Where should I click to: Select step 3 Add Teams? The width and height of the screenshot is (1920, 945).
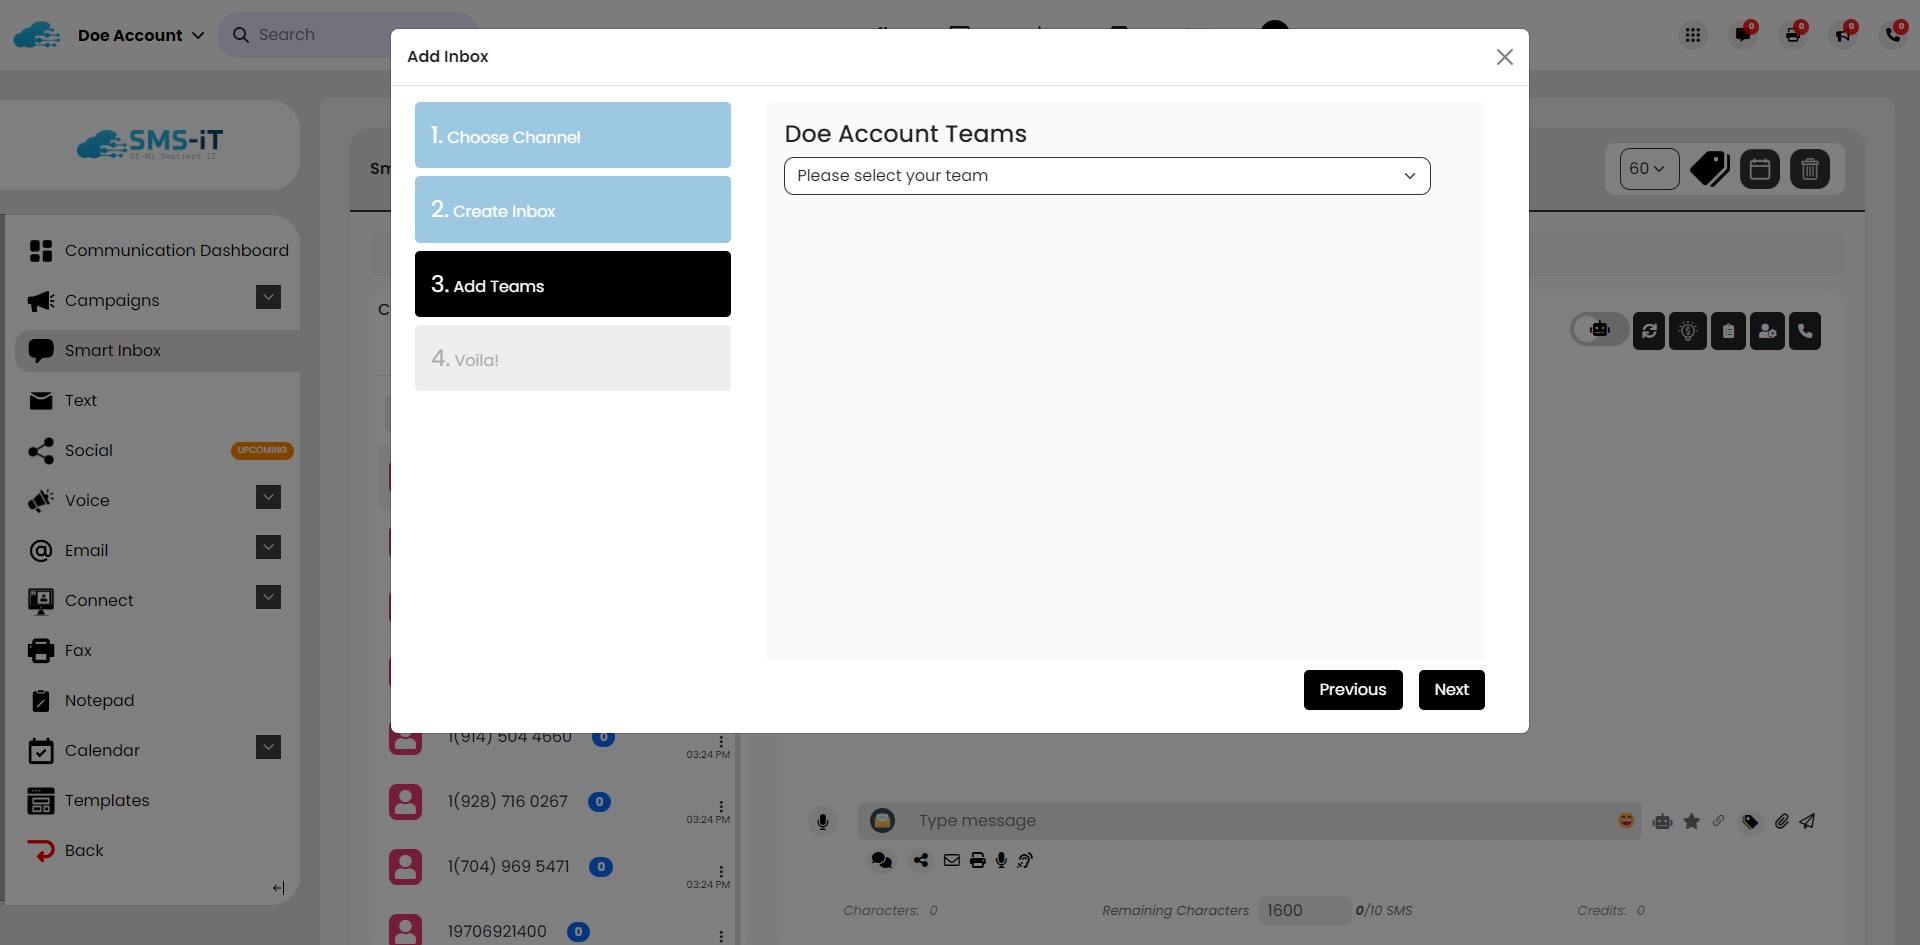573,284
